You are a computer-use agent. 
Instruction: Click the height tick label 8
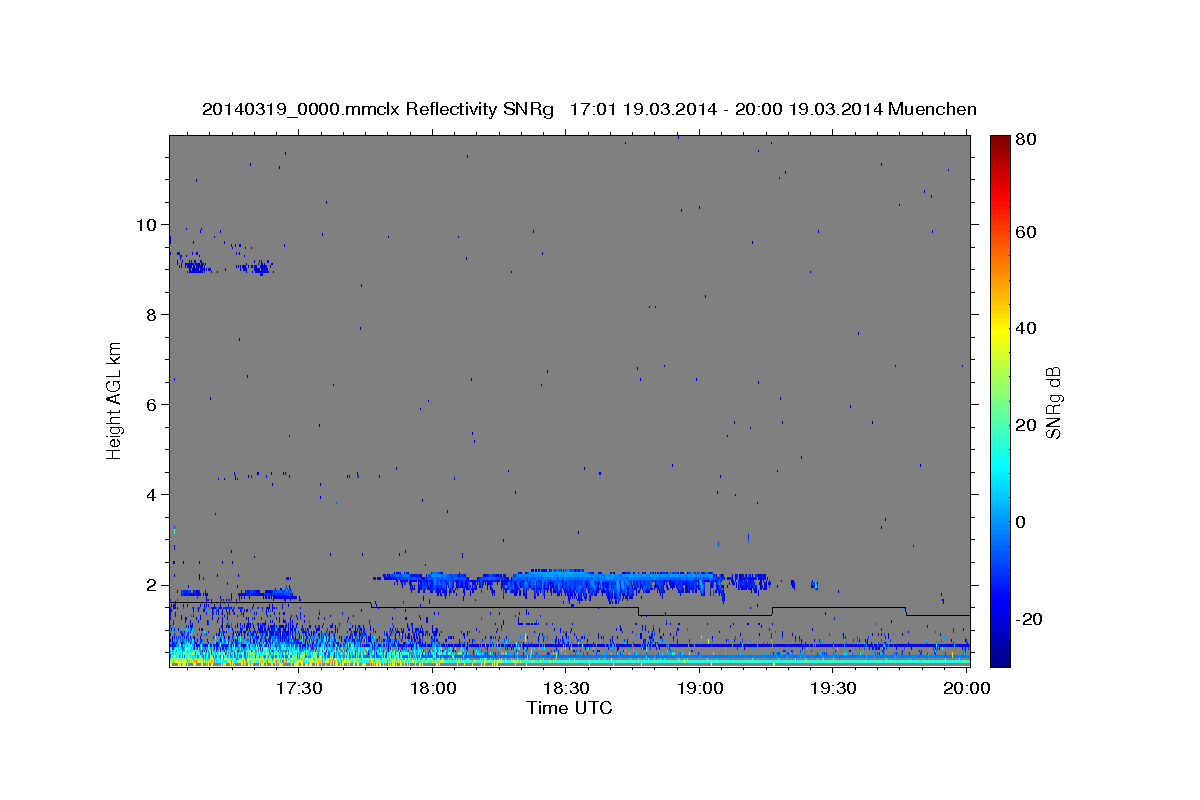coord(153,315)
